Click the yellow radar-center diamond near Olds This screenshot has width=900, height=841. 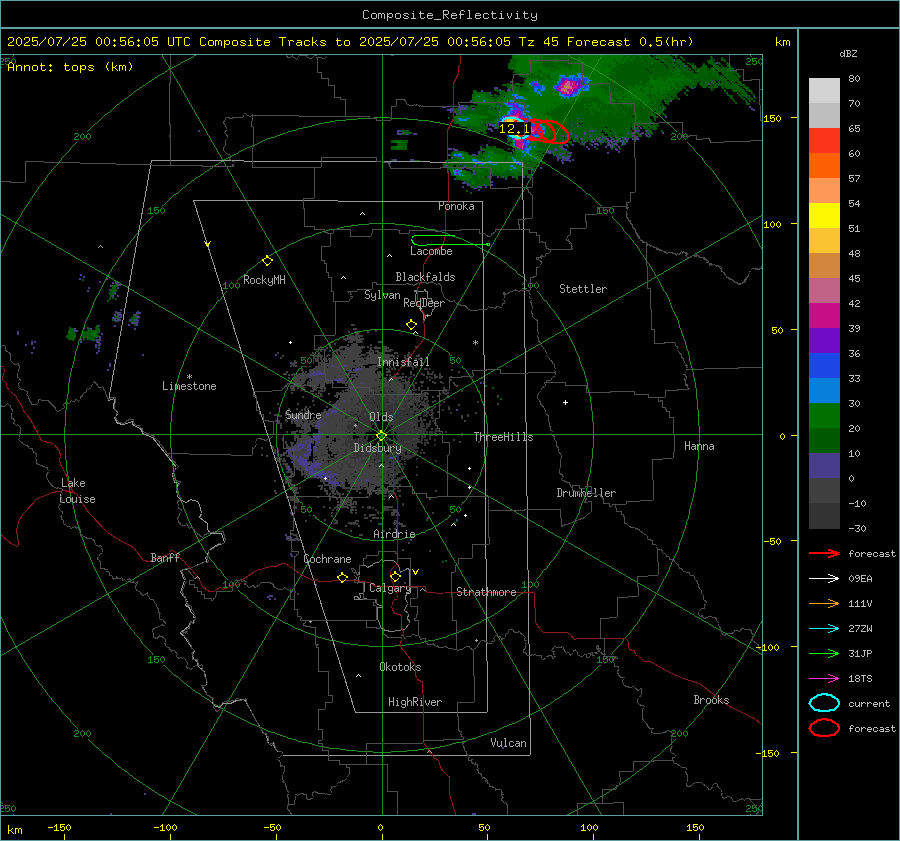click(x=382, y=436)
